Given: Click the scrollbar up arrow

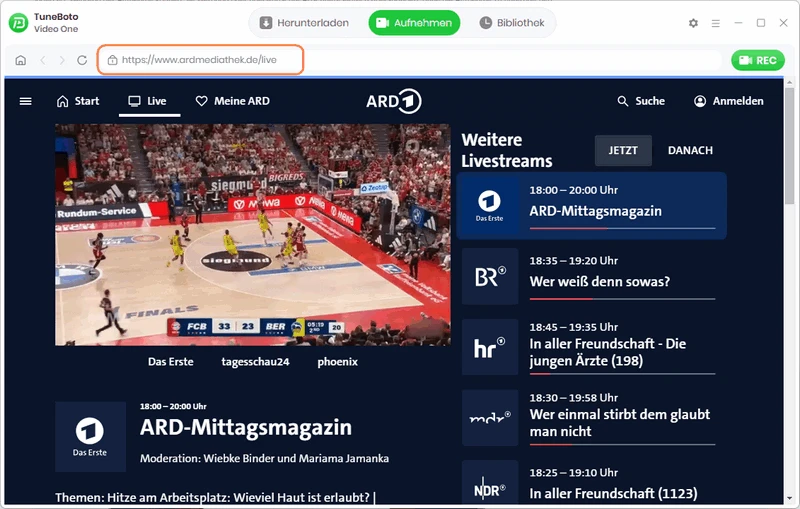Looking at the screenshot, I should point(789,82).
